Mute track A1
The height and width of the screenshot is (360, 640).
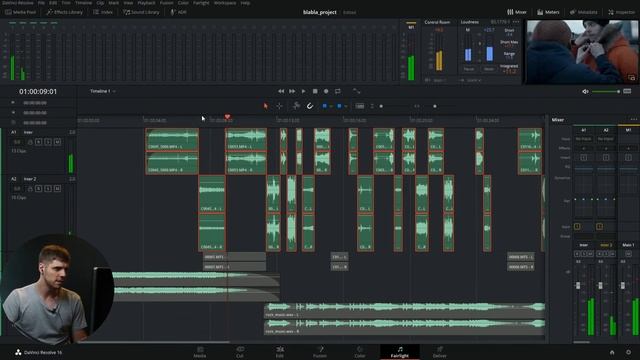click(x=58, y=142)
